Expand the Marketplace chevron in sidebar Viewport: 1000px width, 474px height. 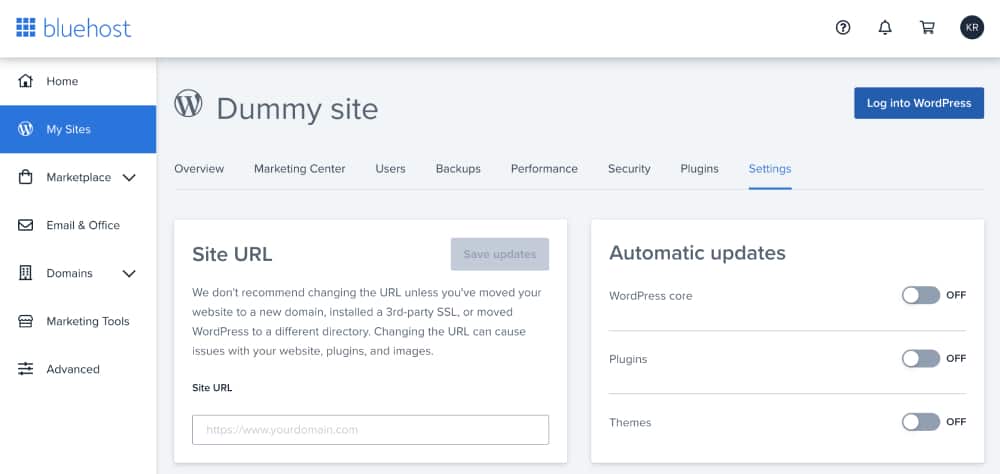129,178
